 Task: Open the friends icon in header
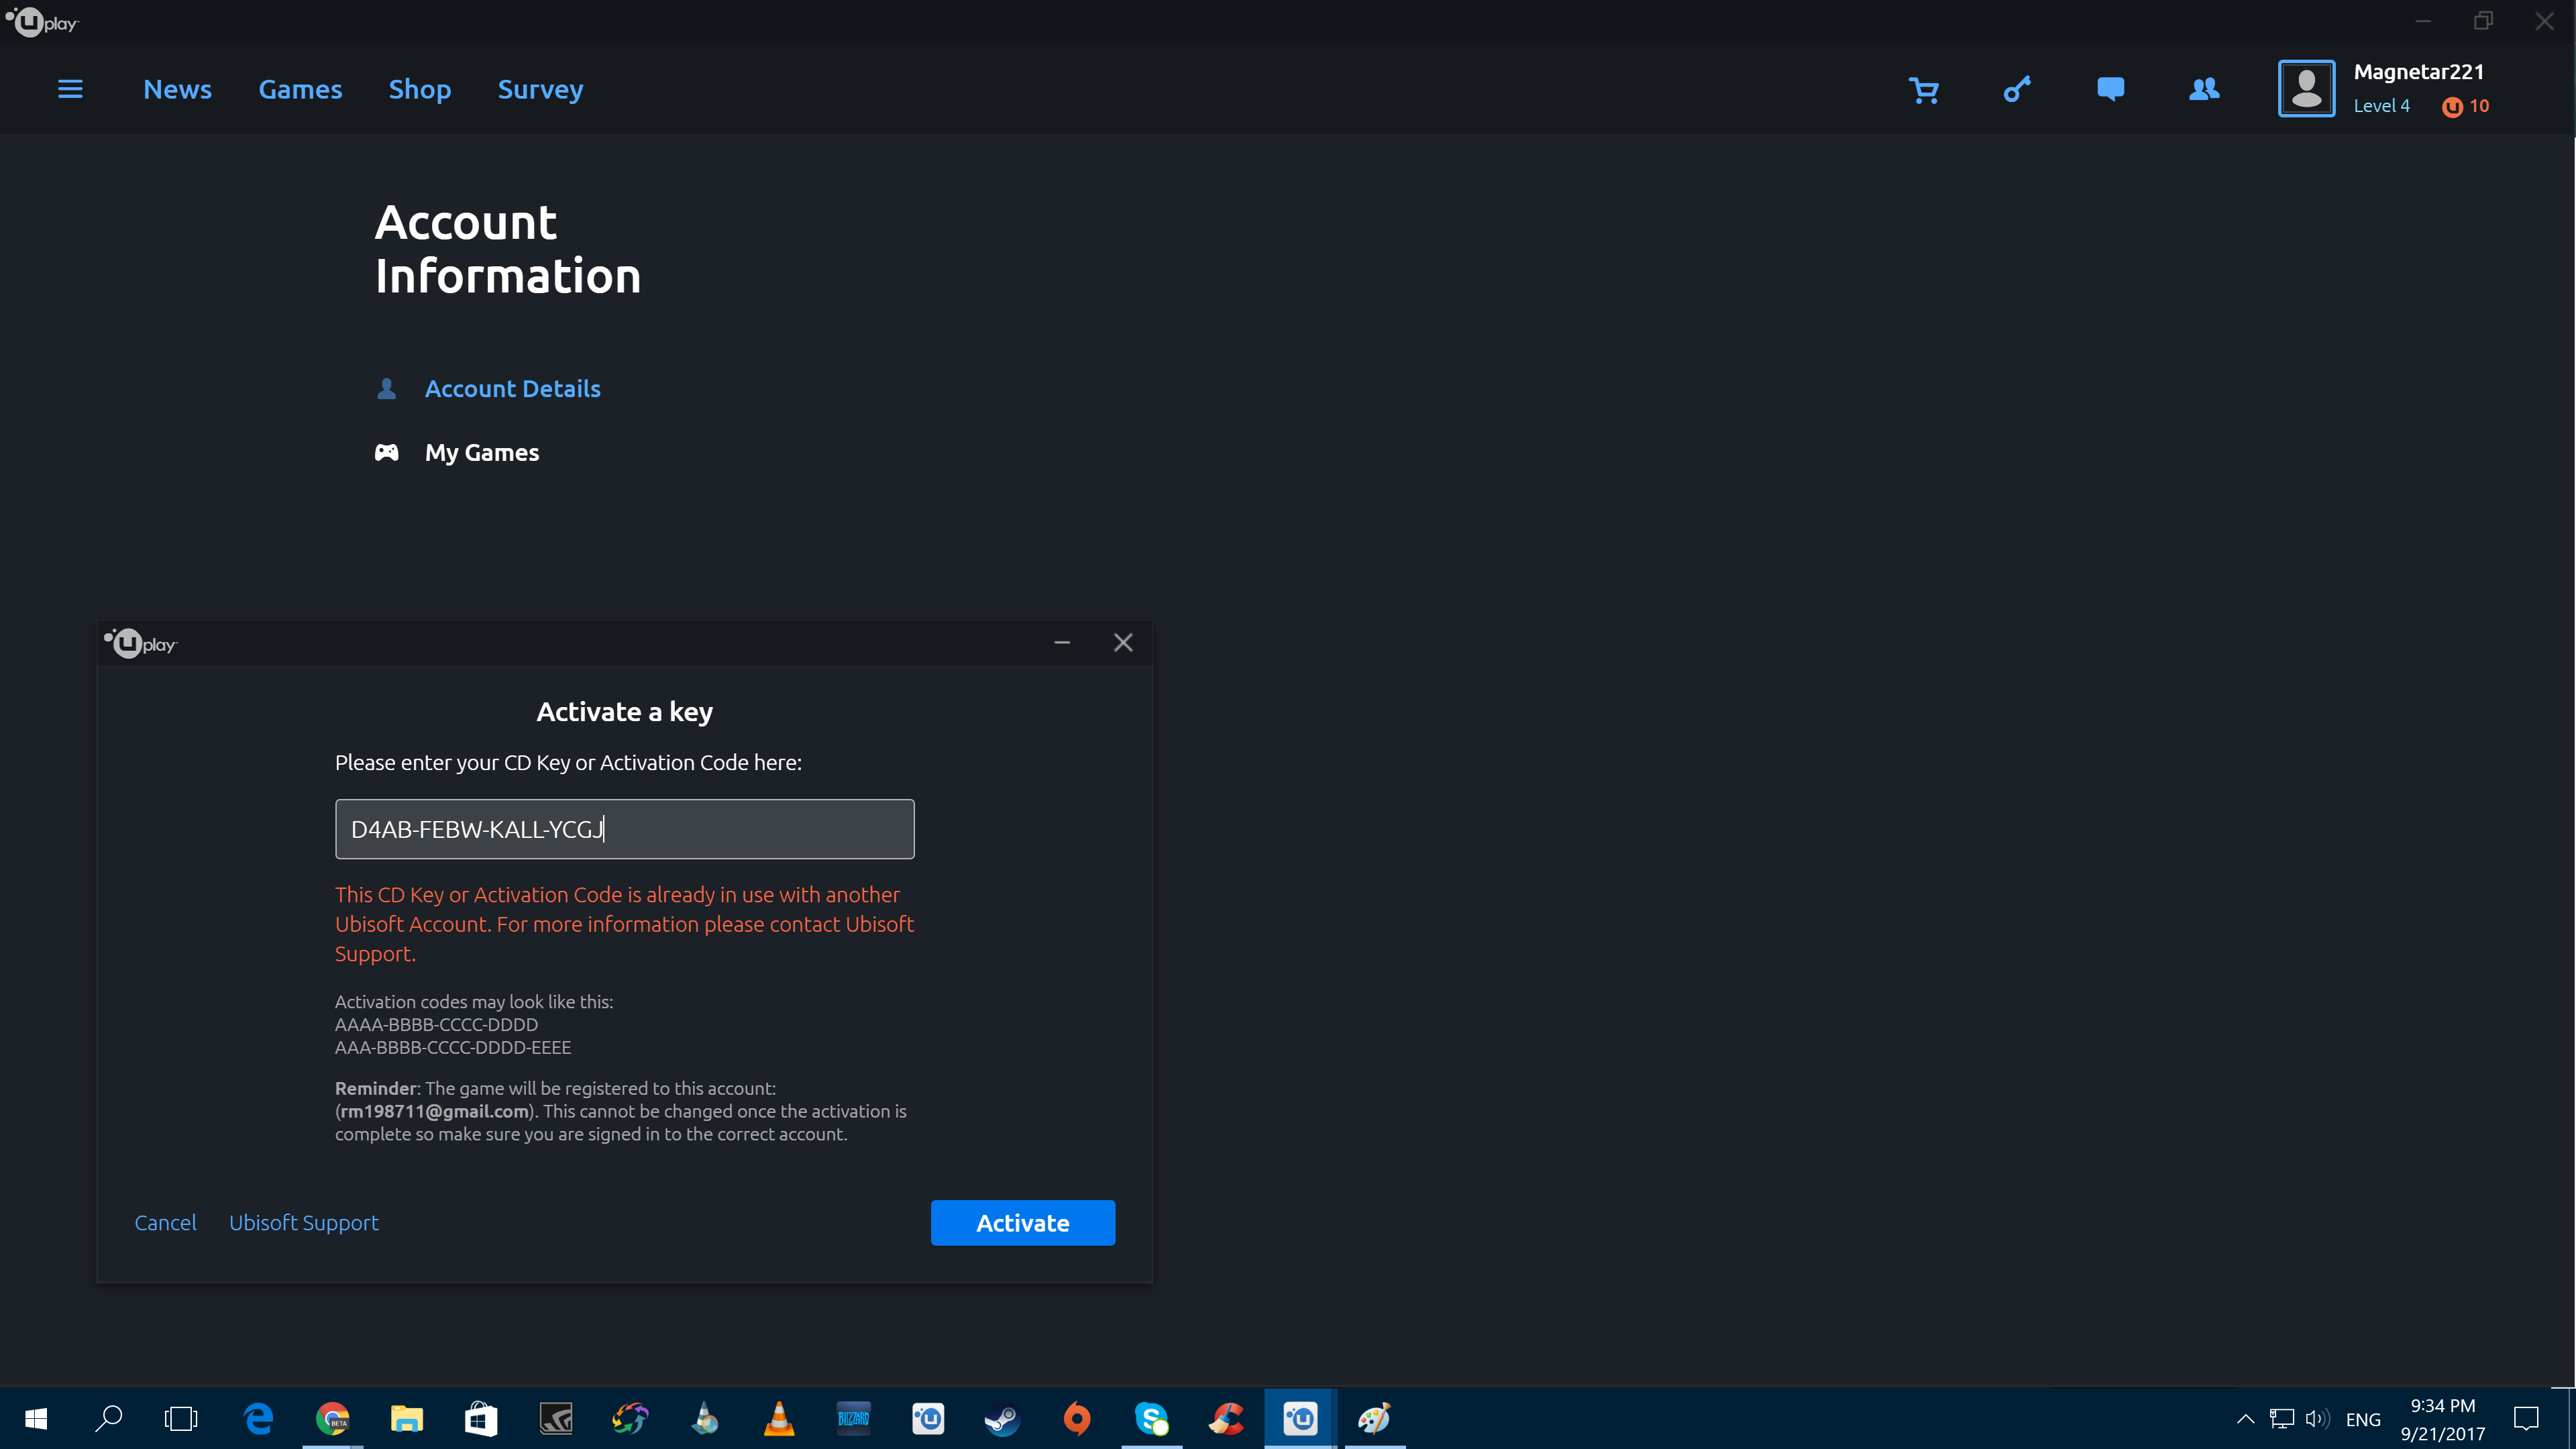(x=2204, y=89)
